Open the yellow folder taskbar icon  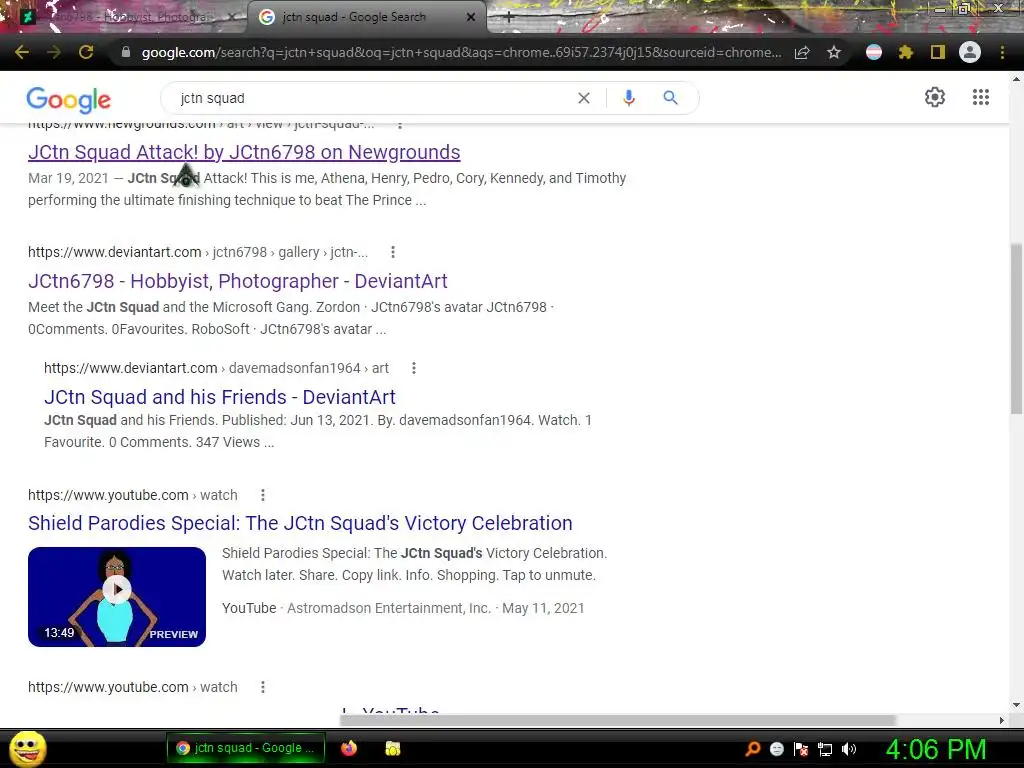click(x=392, y=748)
